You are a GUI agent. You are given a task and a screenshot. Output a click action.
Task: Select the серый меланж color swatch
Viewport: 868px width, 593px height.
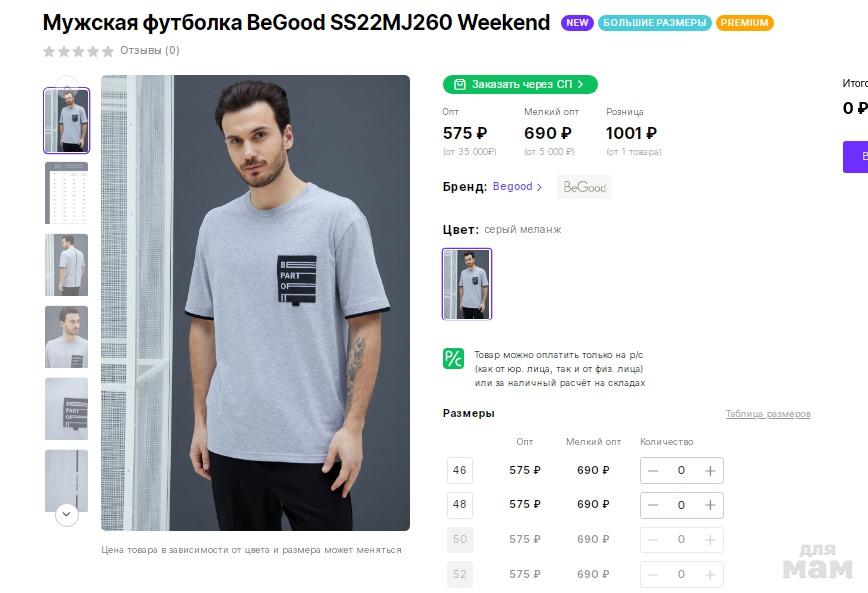[467, 284]
